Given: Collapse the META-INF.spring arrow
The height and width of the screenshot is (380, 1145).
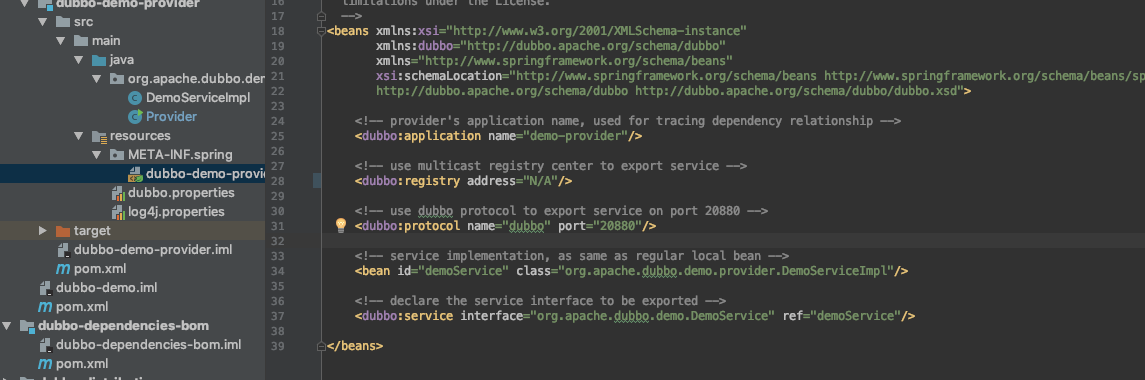Looking at the screenshot, I should click(96, 155).
